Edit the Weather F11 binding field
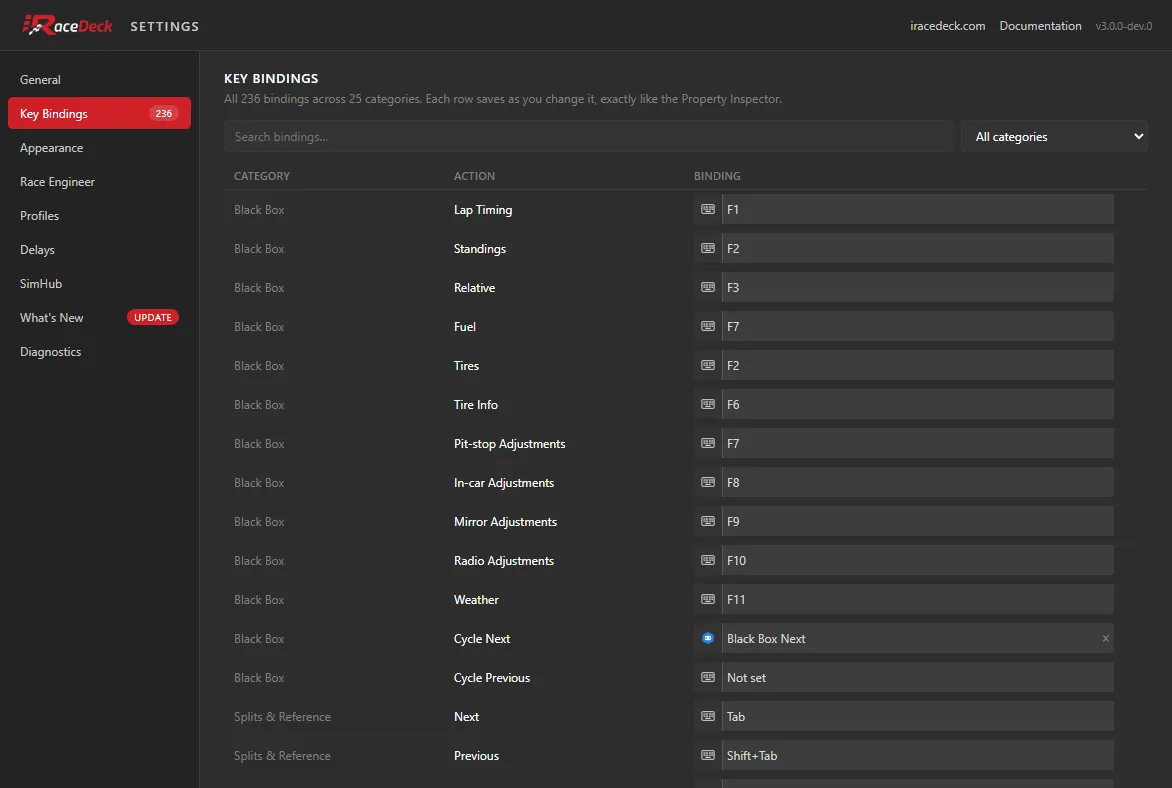This screenshot has height=788, width=1172. tap(917, 599)
